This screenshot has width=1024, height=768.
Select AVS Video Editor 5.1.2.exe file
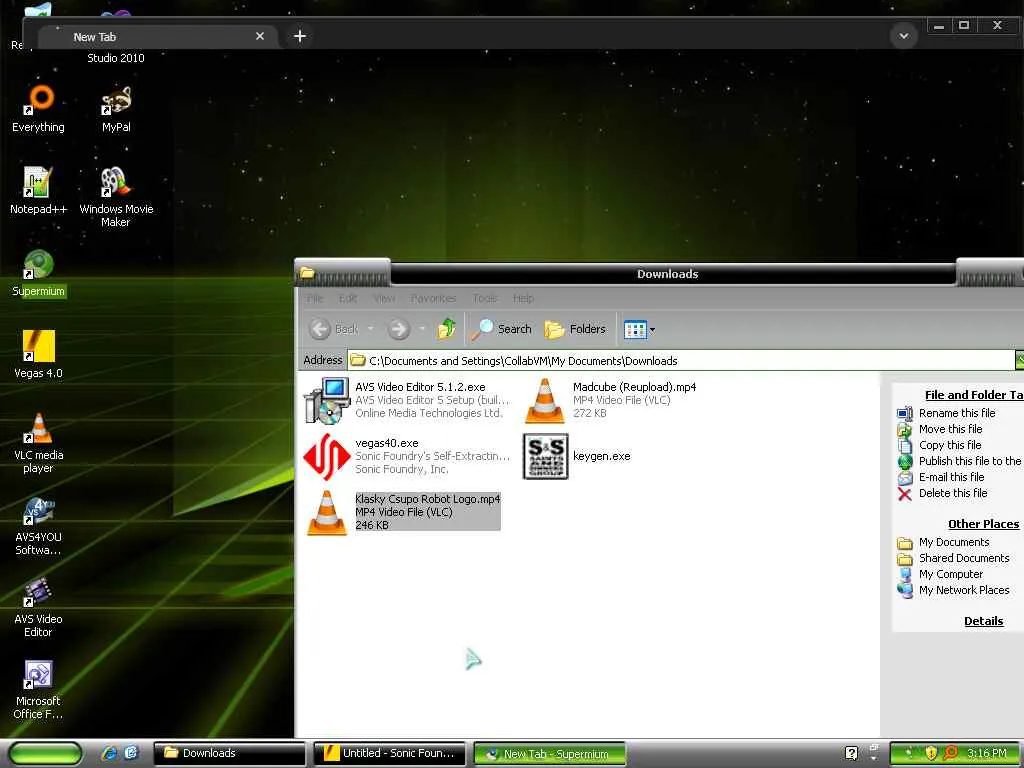pos(405,400)
